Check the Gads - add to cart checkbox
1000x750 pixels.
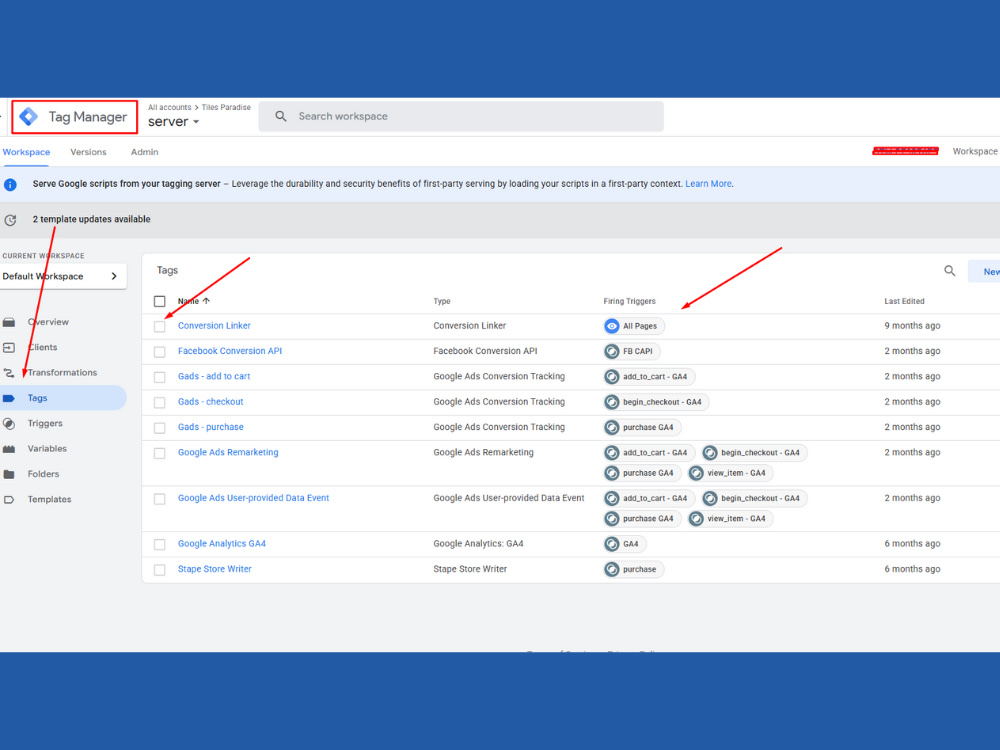[x=159, y=377]
